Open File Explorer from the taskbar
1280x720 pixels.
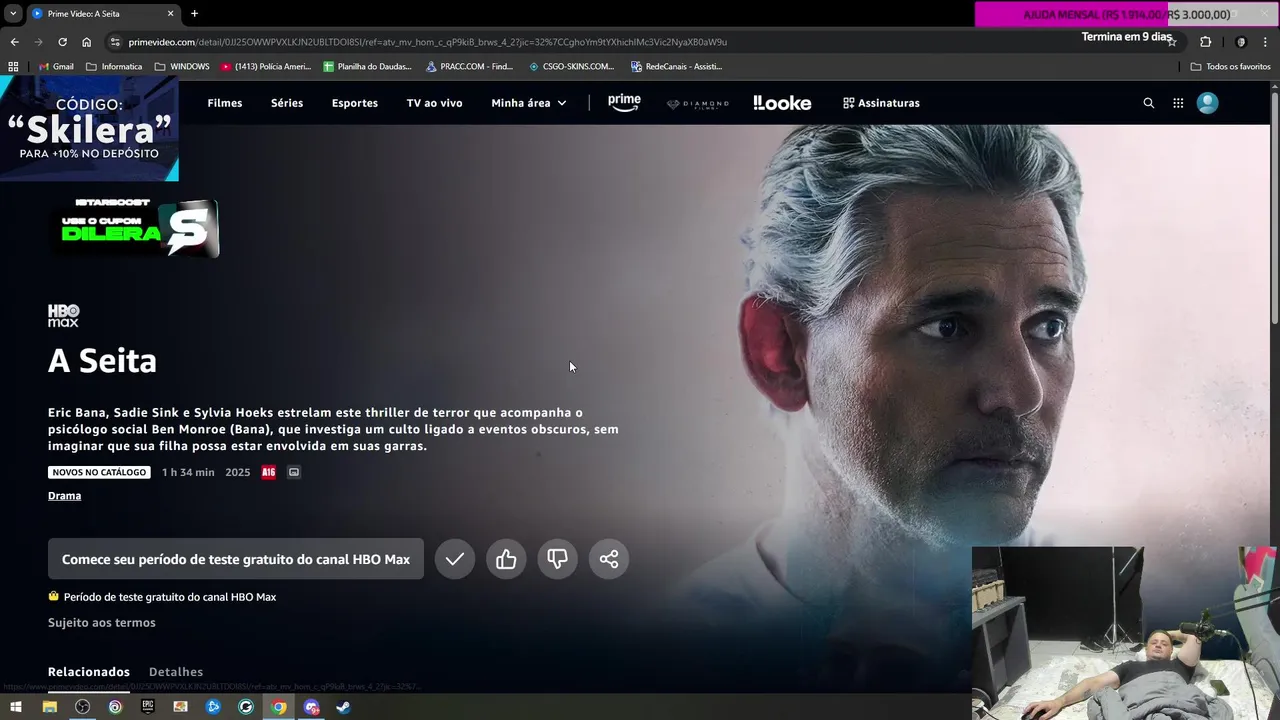49,707
